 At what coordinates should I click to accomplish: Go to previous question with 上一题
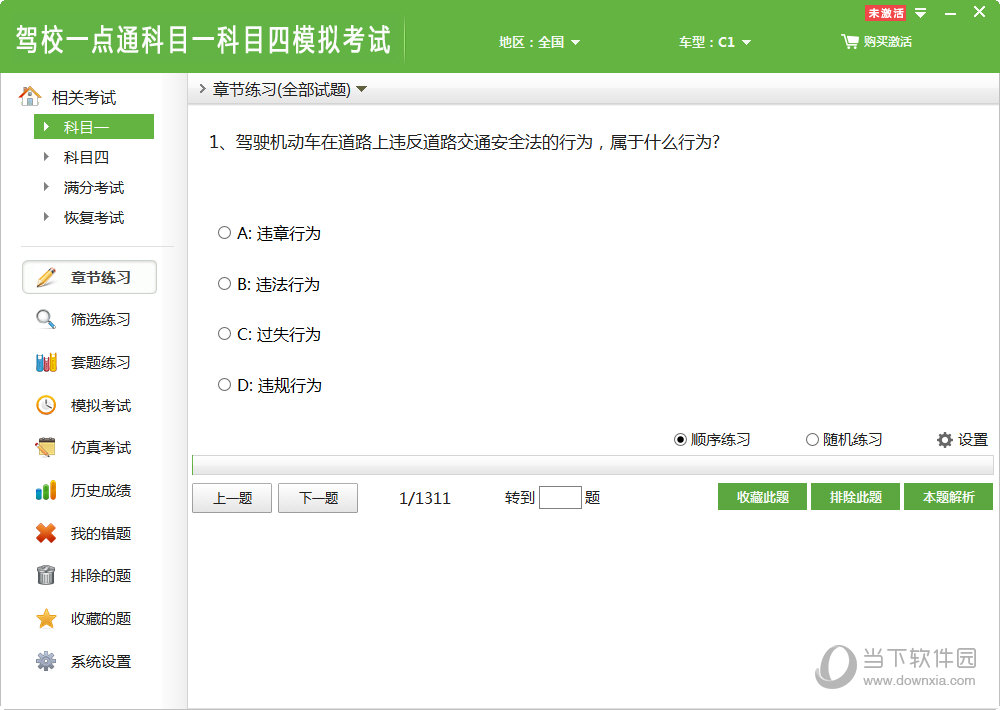232,498
